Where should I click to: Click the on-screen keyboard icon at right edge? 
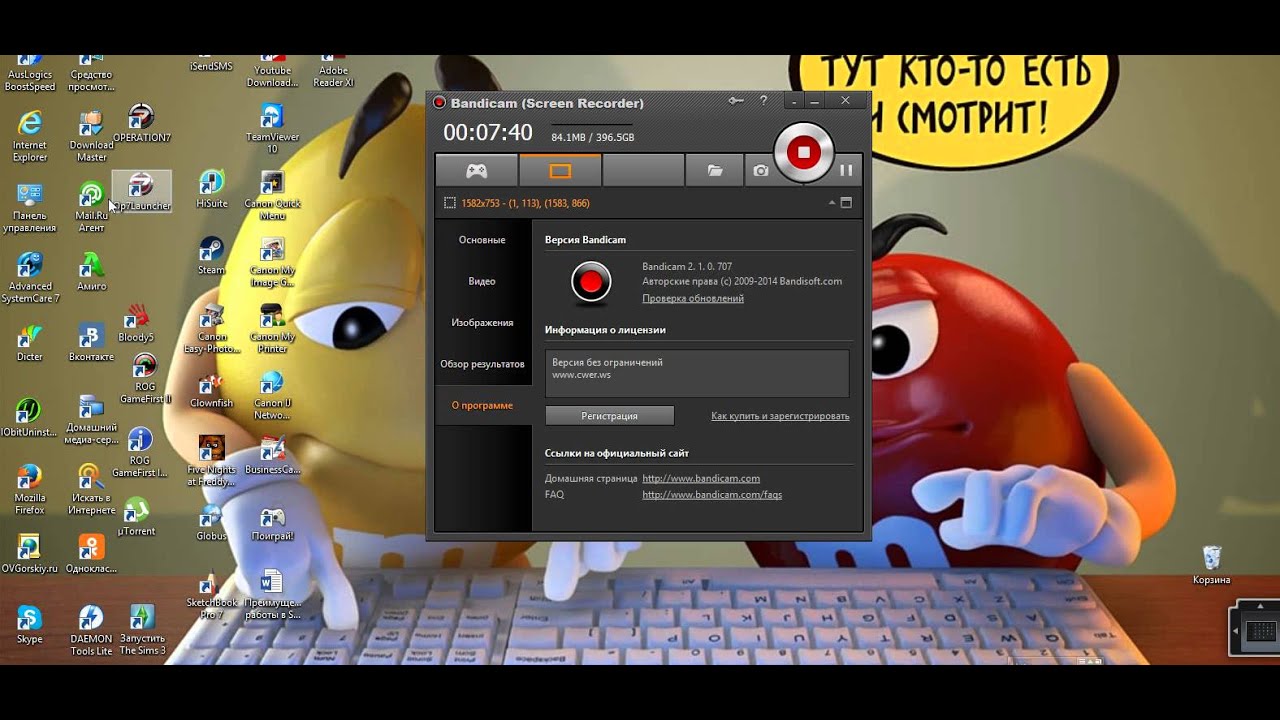(x=1261, y=630)
